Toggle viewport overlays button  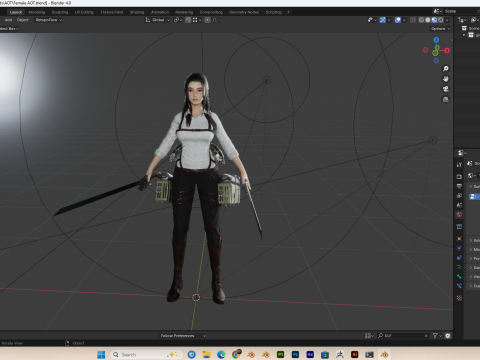point(398,20)
